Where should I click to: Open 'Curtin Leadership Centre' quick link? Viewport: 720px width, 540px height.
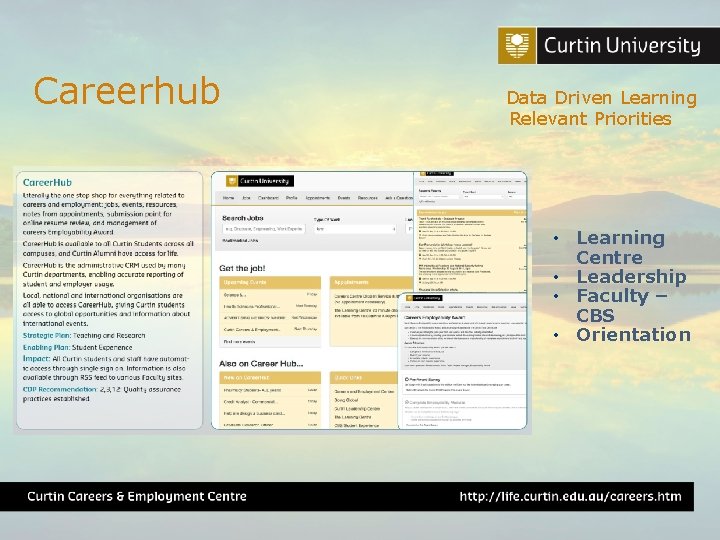pyautogui.click(x=357, y=409)
